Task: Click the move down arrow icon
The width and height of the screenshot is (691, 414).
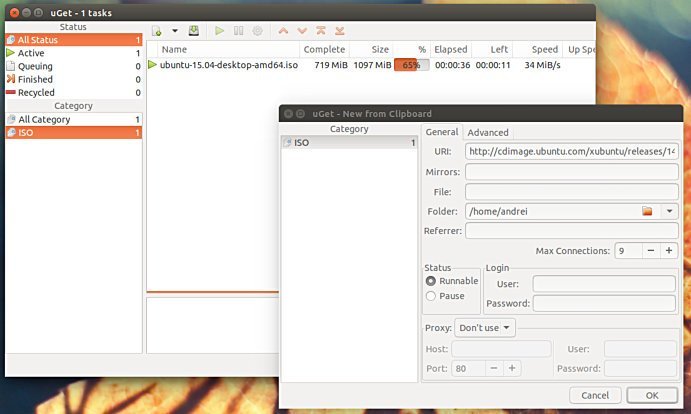Action: click(x=302, y=31)
